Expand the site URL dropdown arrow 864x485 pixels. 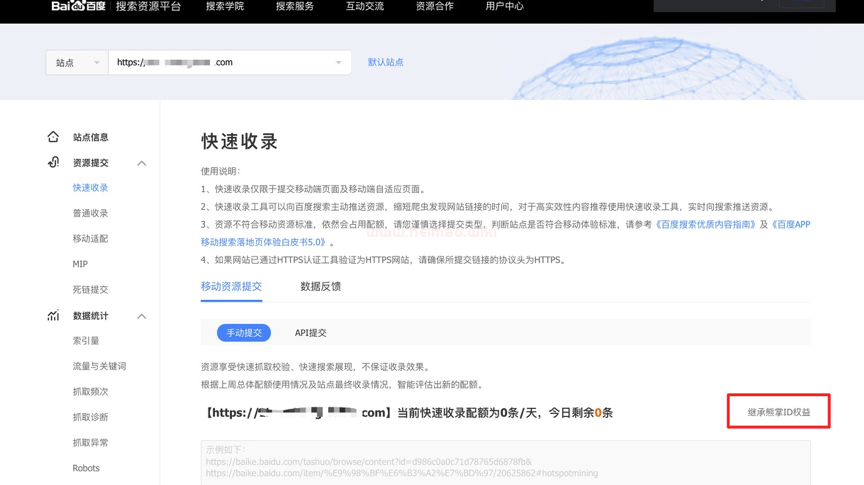338,63
